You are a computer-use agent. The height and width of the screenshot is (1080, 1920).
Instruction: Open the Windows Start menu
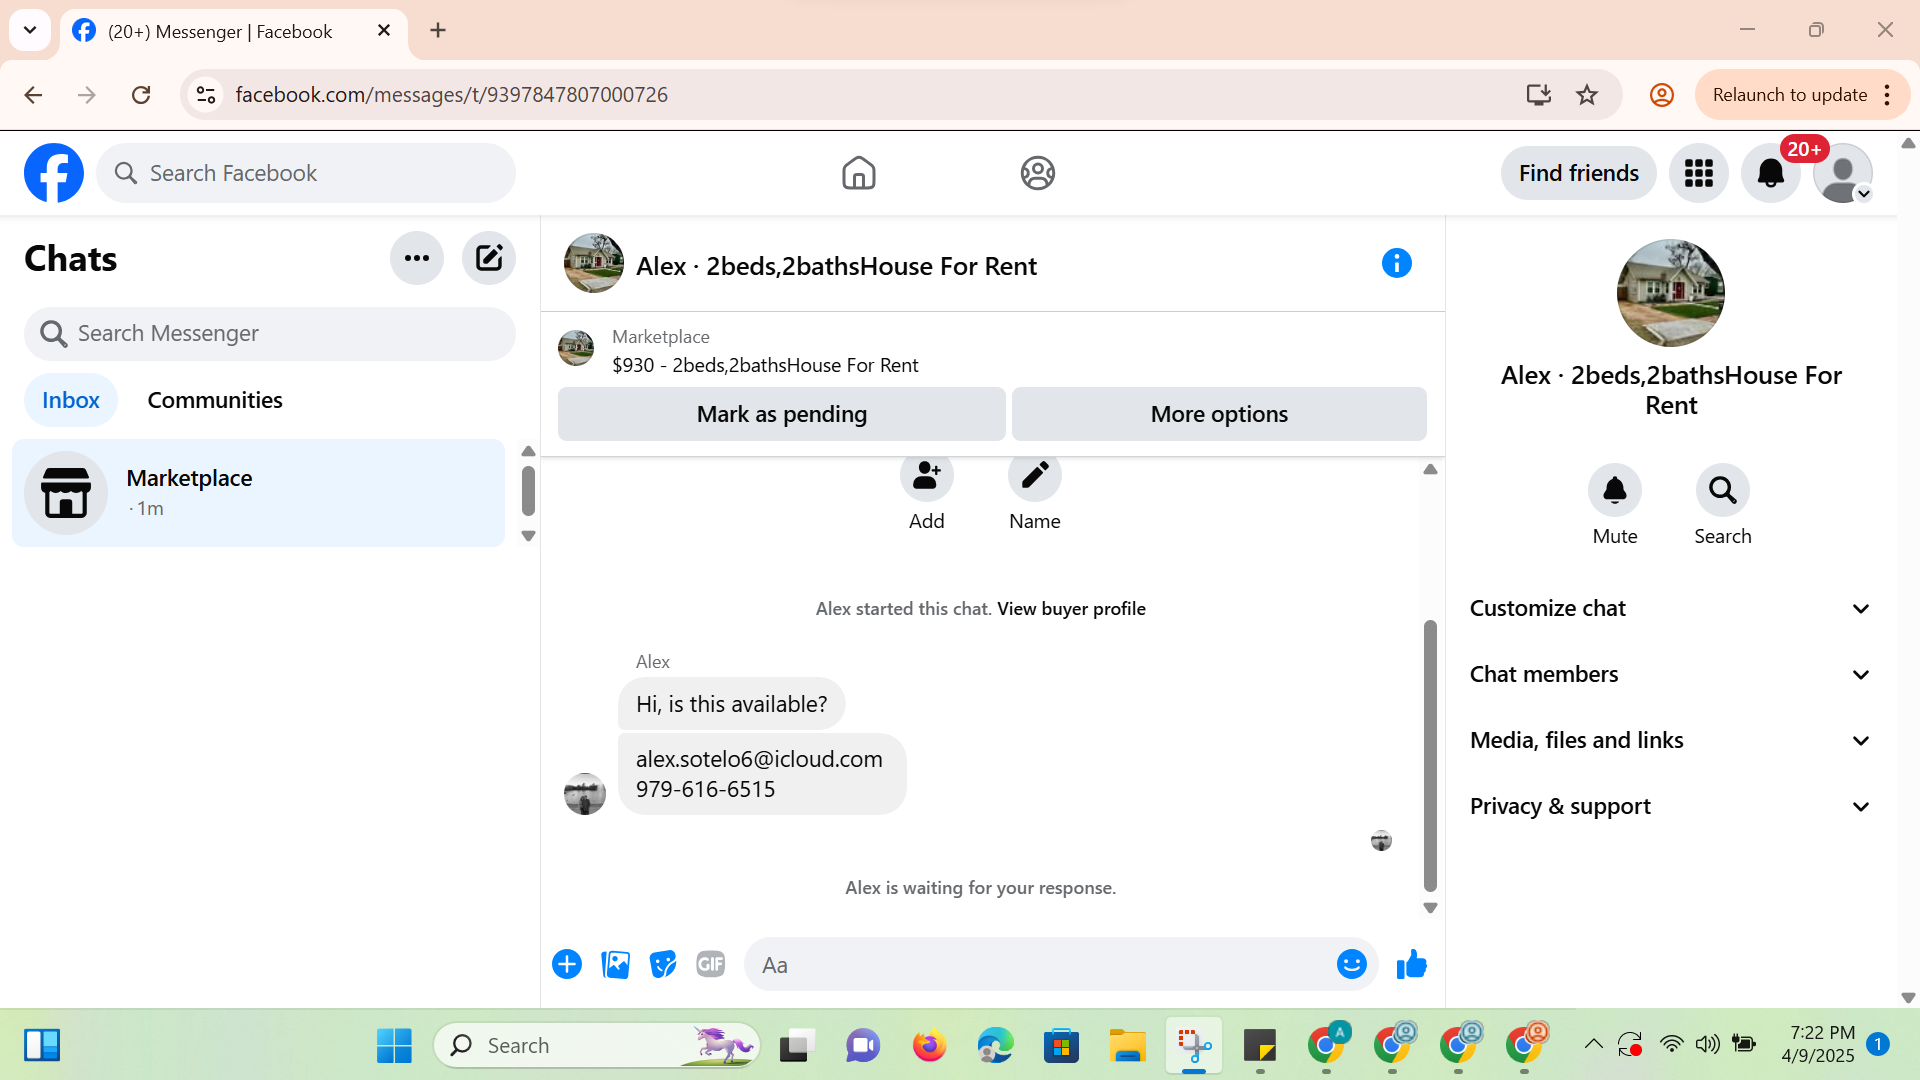tap(394, 1046)
